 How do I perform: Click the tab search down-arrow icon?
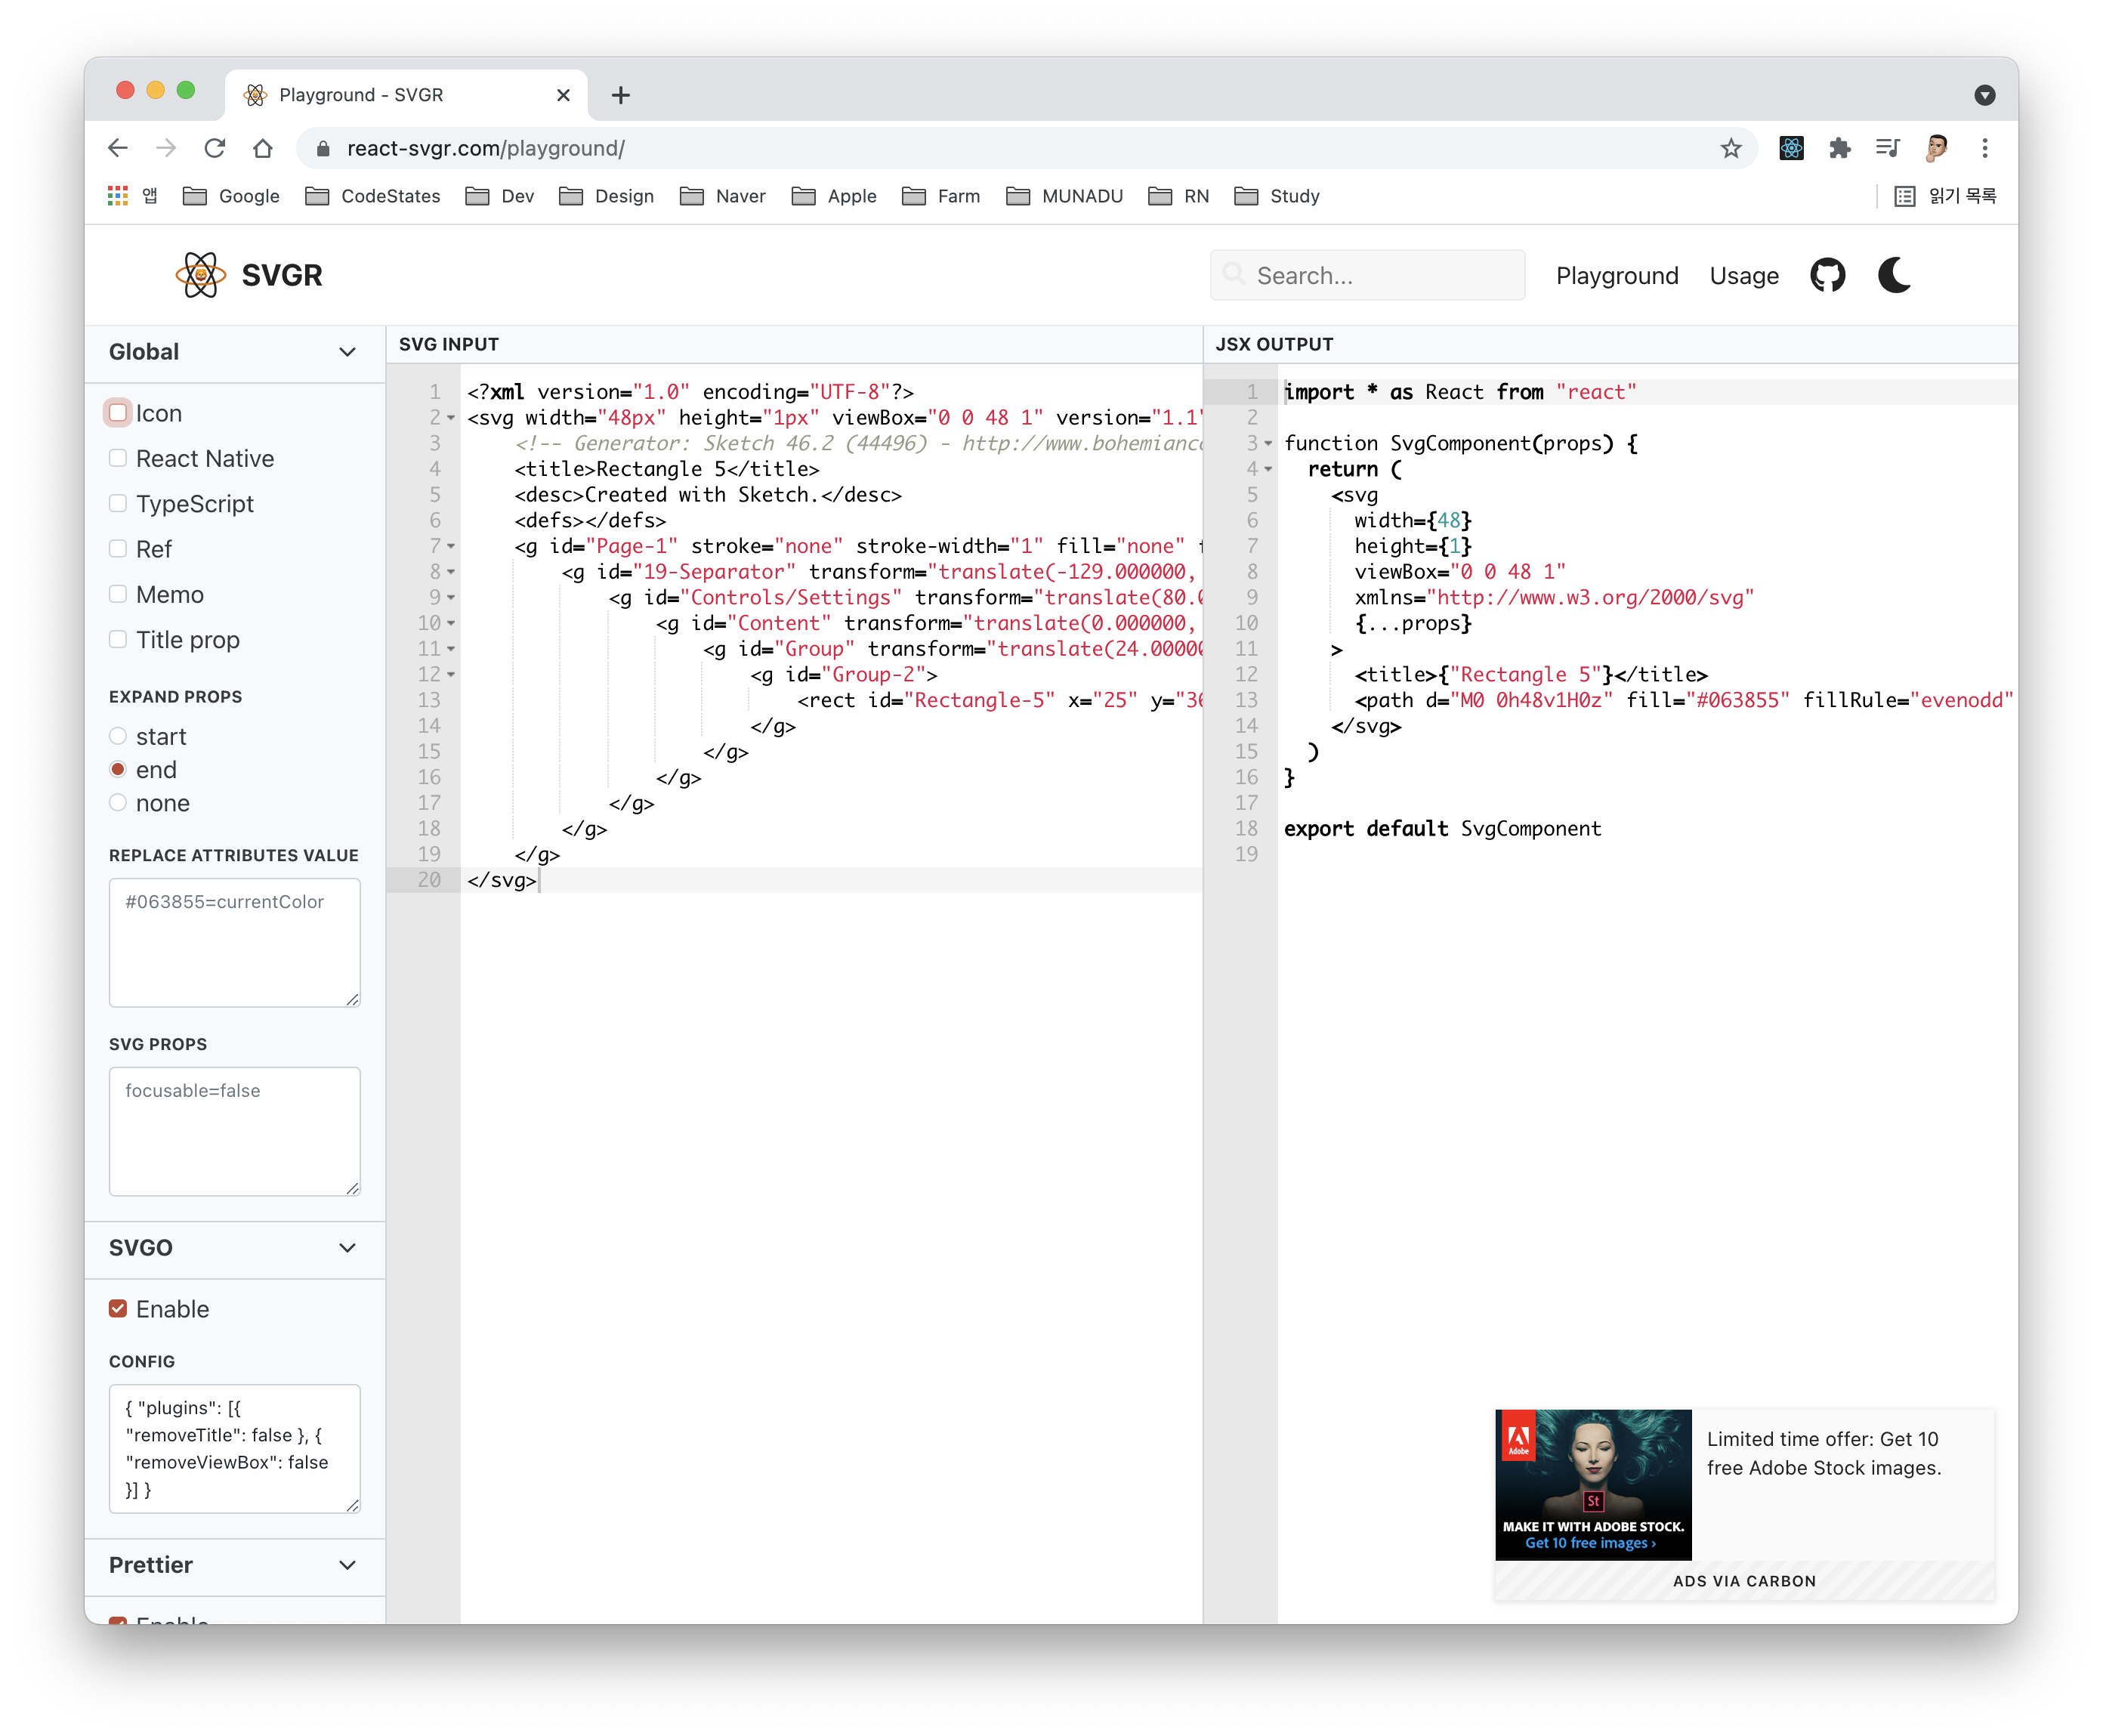tap(1985, 95)
